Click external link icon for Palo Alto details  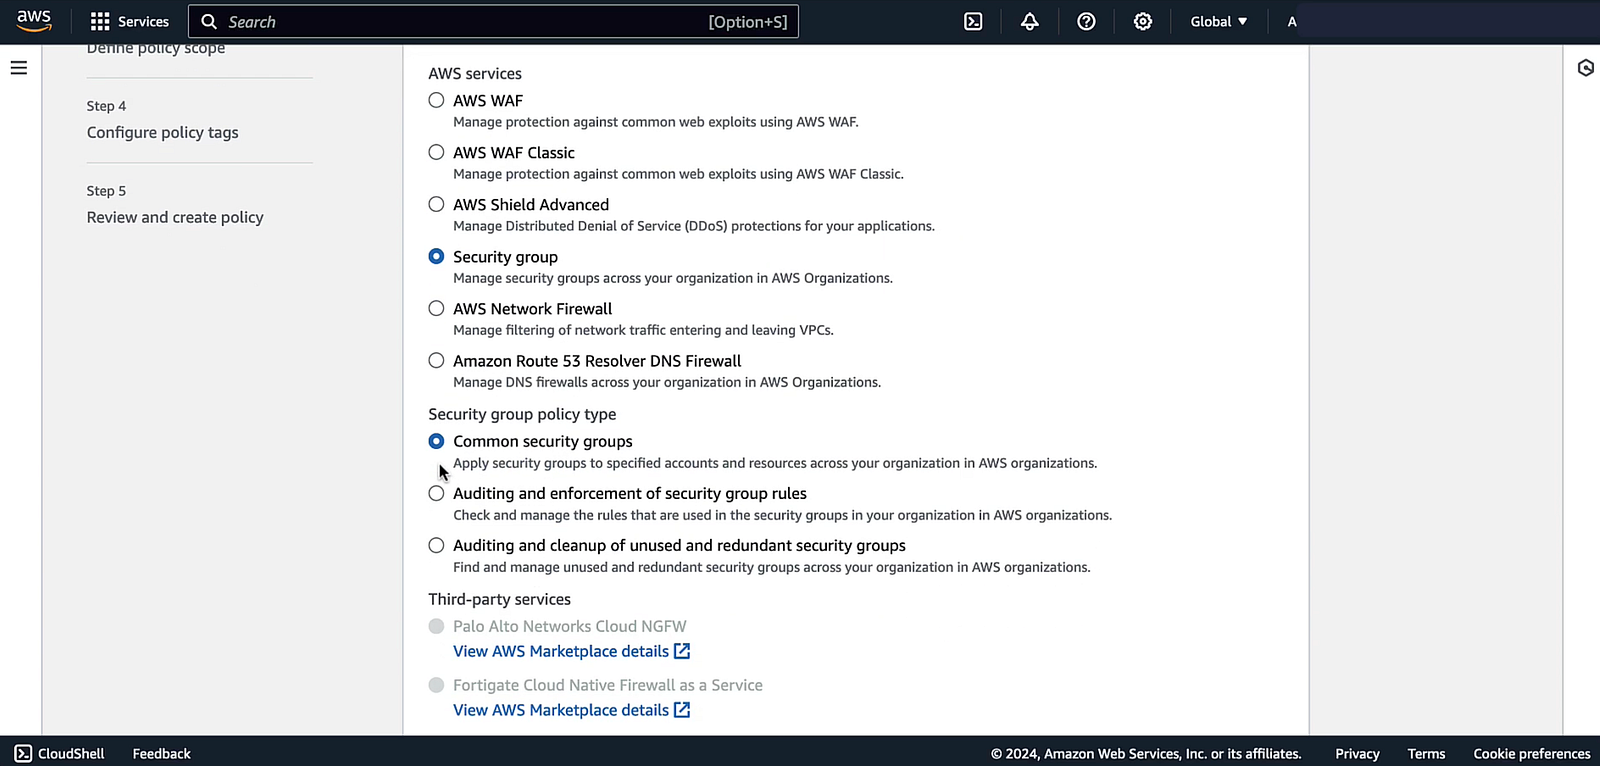click(682, 651)
